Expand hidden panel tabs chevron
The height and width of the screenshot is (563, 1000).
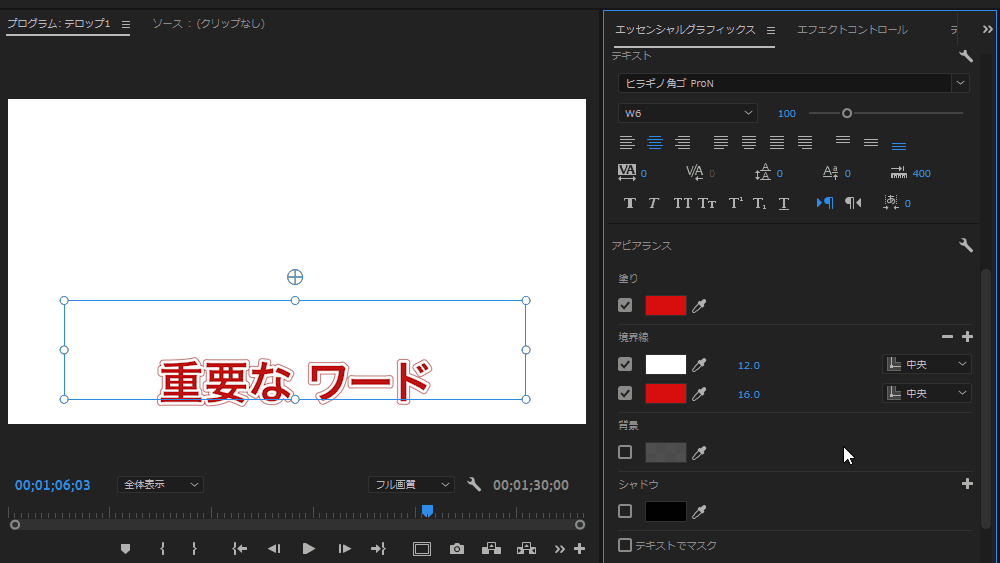[x=987, y=29]
